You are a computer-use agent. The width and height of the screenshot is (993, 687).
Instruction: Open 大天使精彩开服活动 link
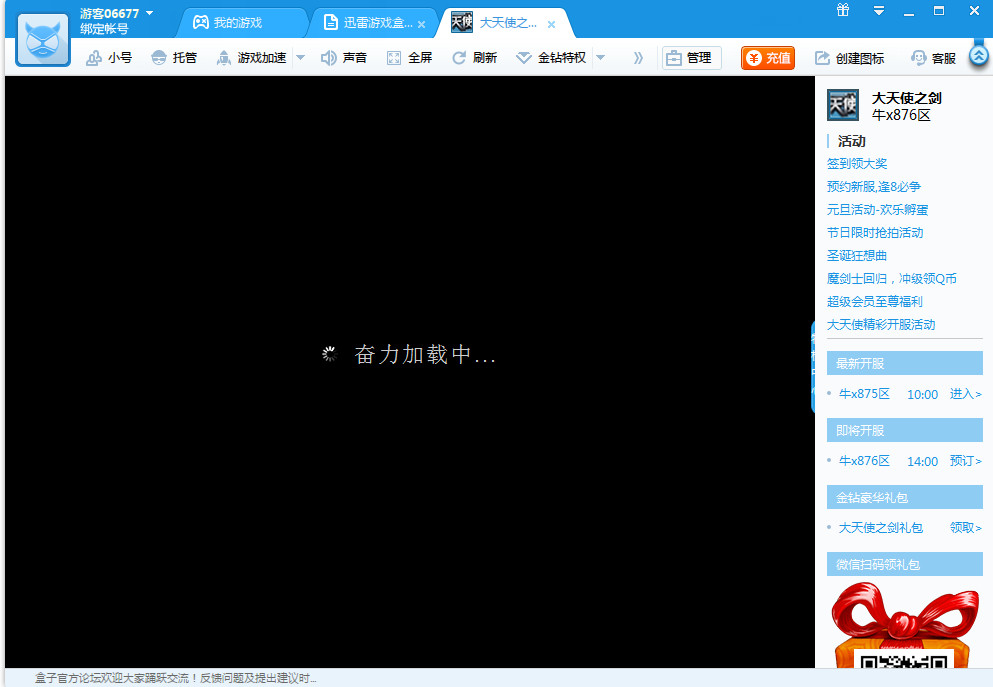click(x=881, y=324)
